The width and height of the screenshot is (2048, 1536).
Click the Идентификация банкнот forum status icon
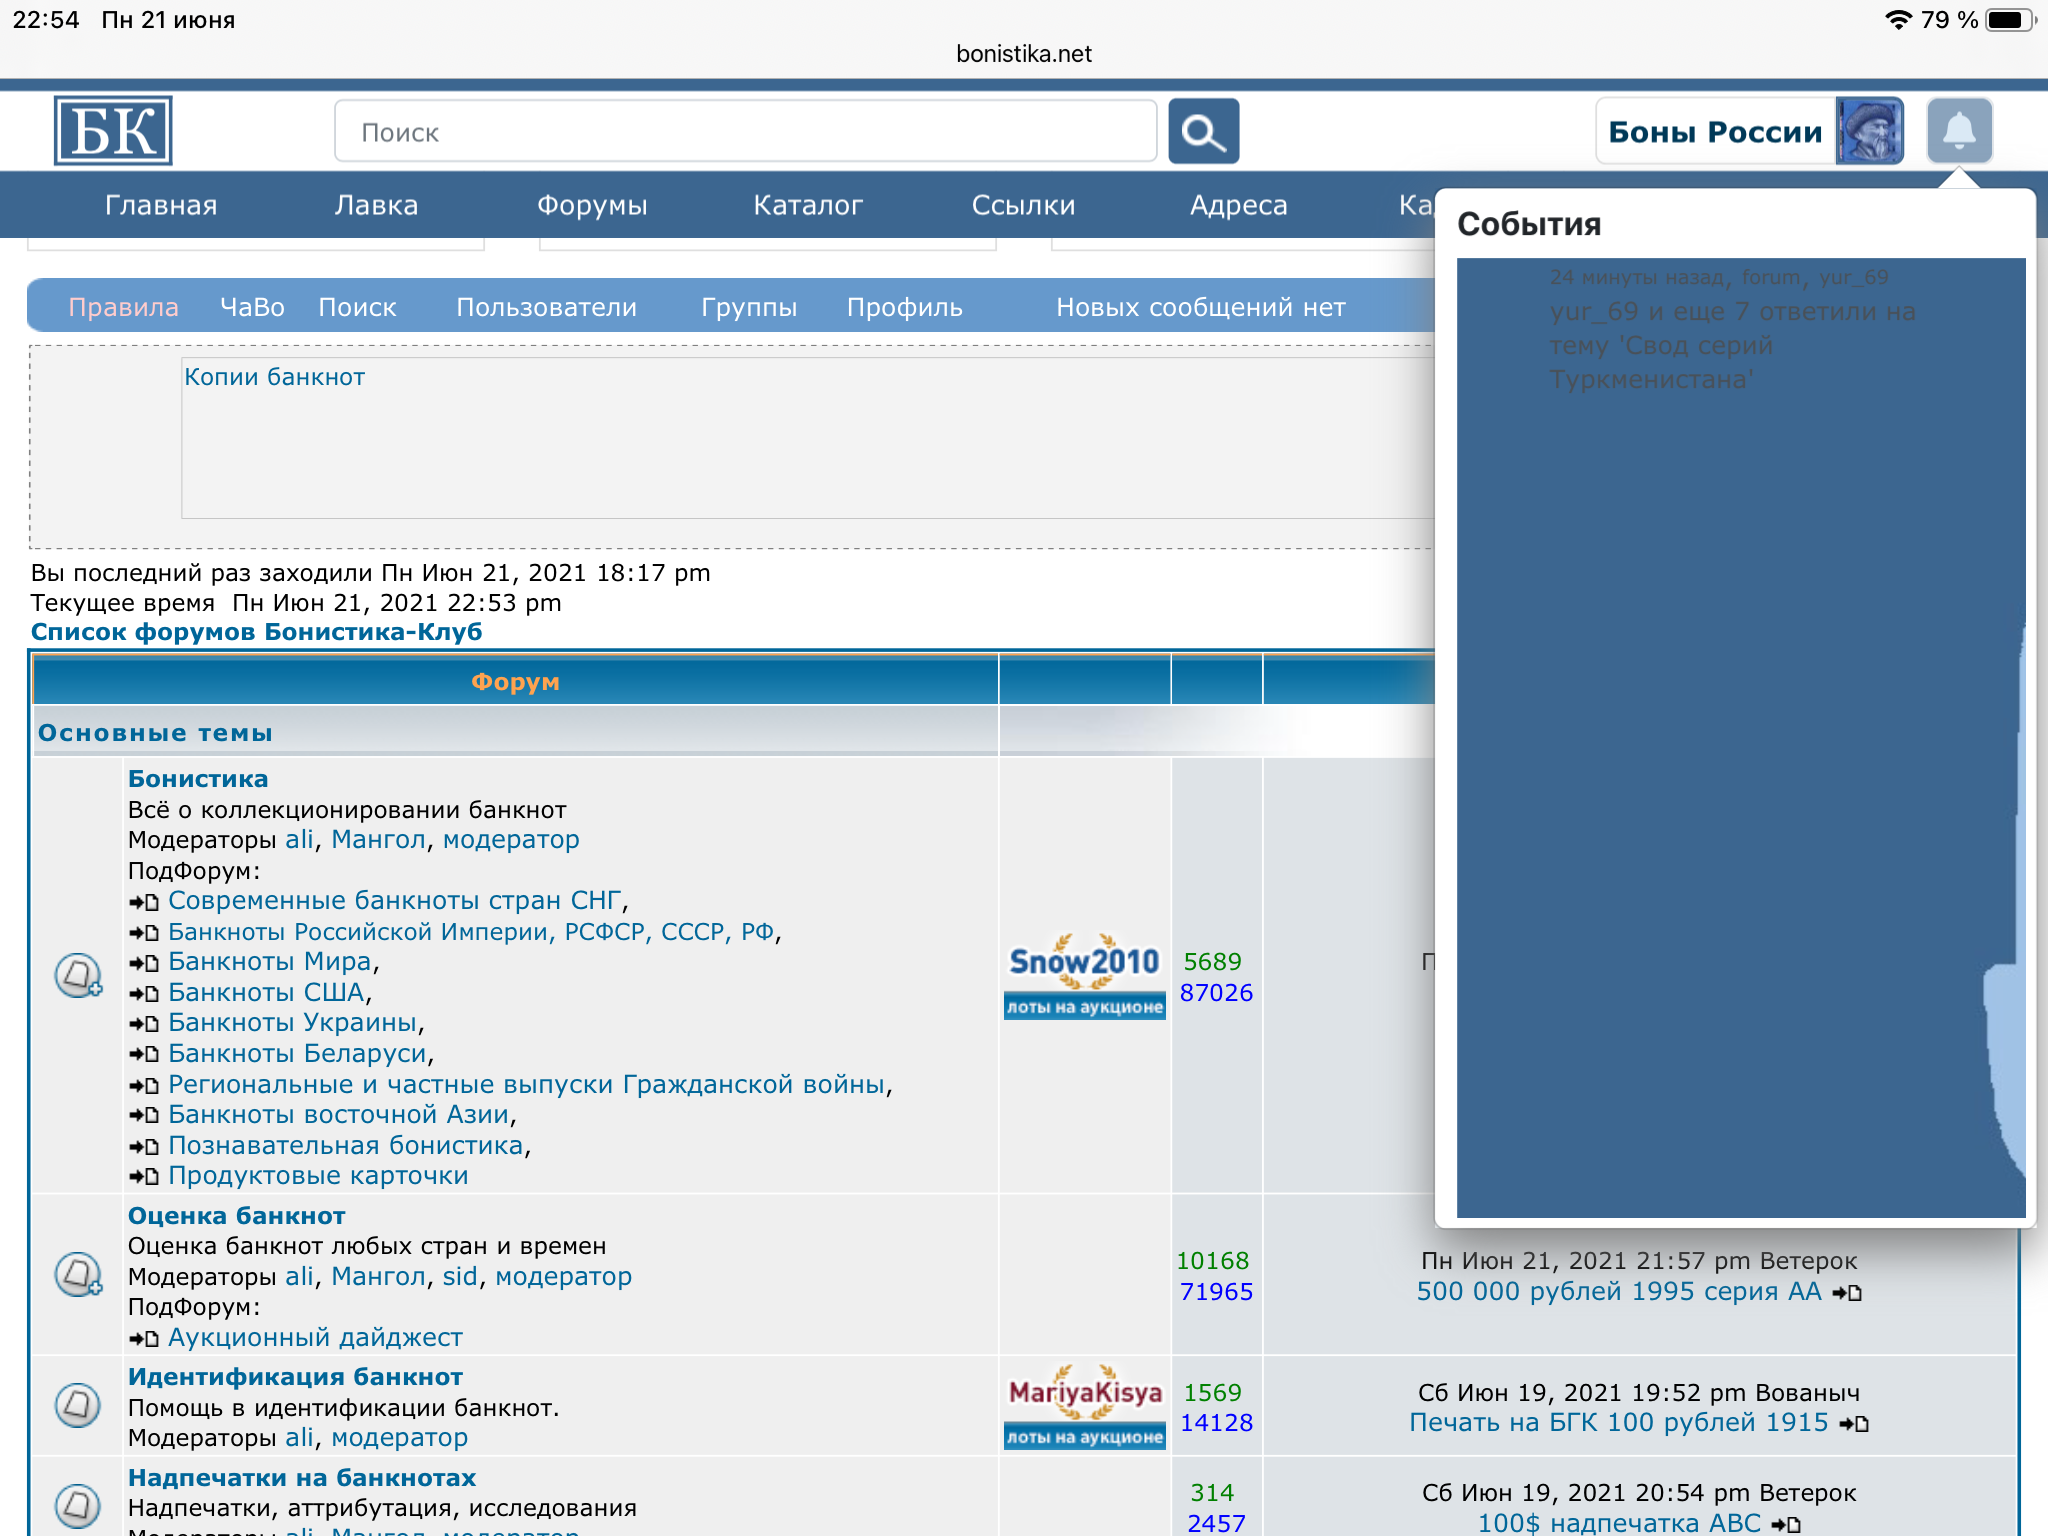pos(78,1405)
